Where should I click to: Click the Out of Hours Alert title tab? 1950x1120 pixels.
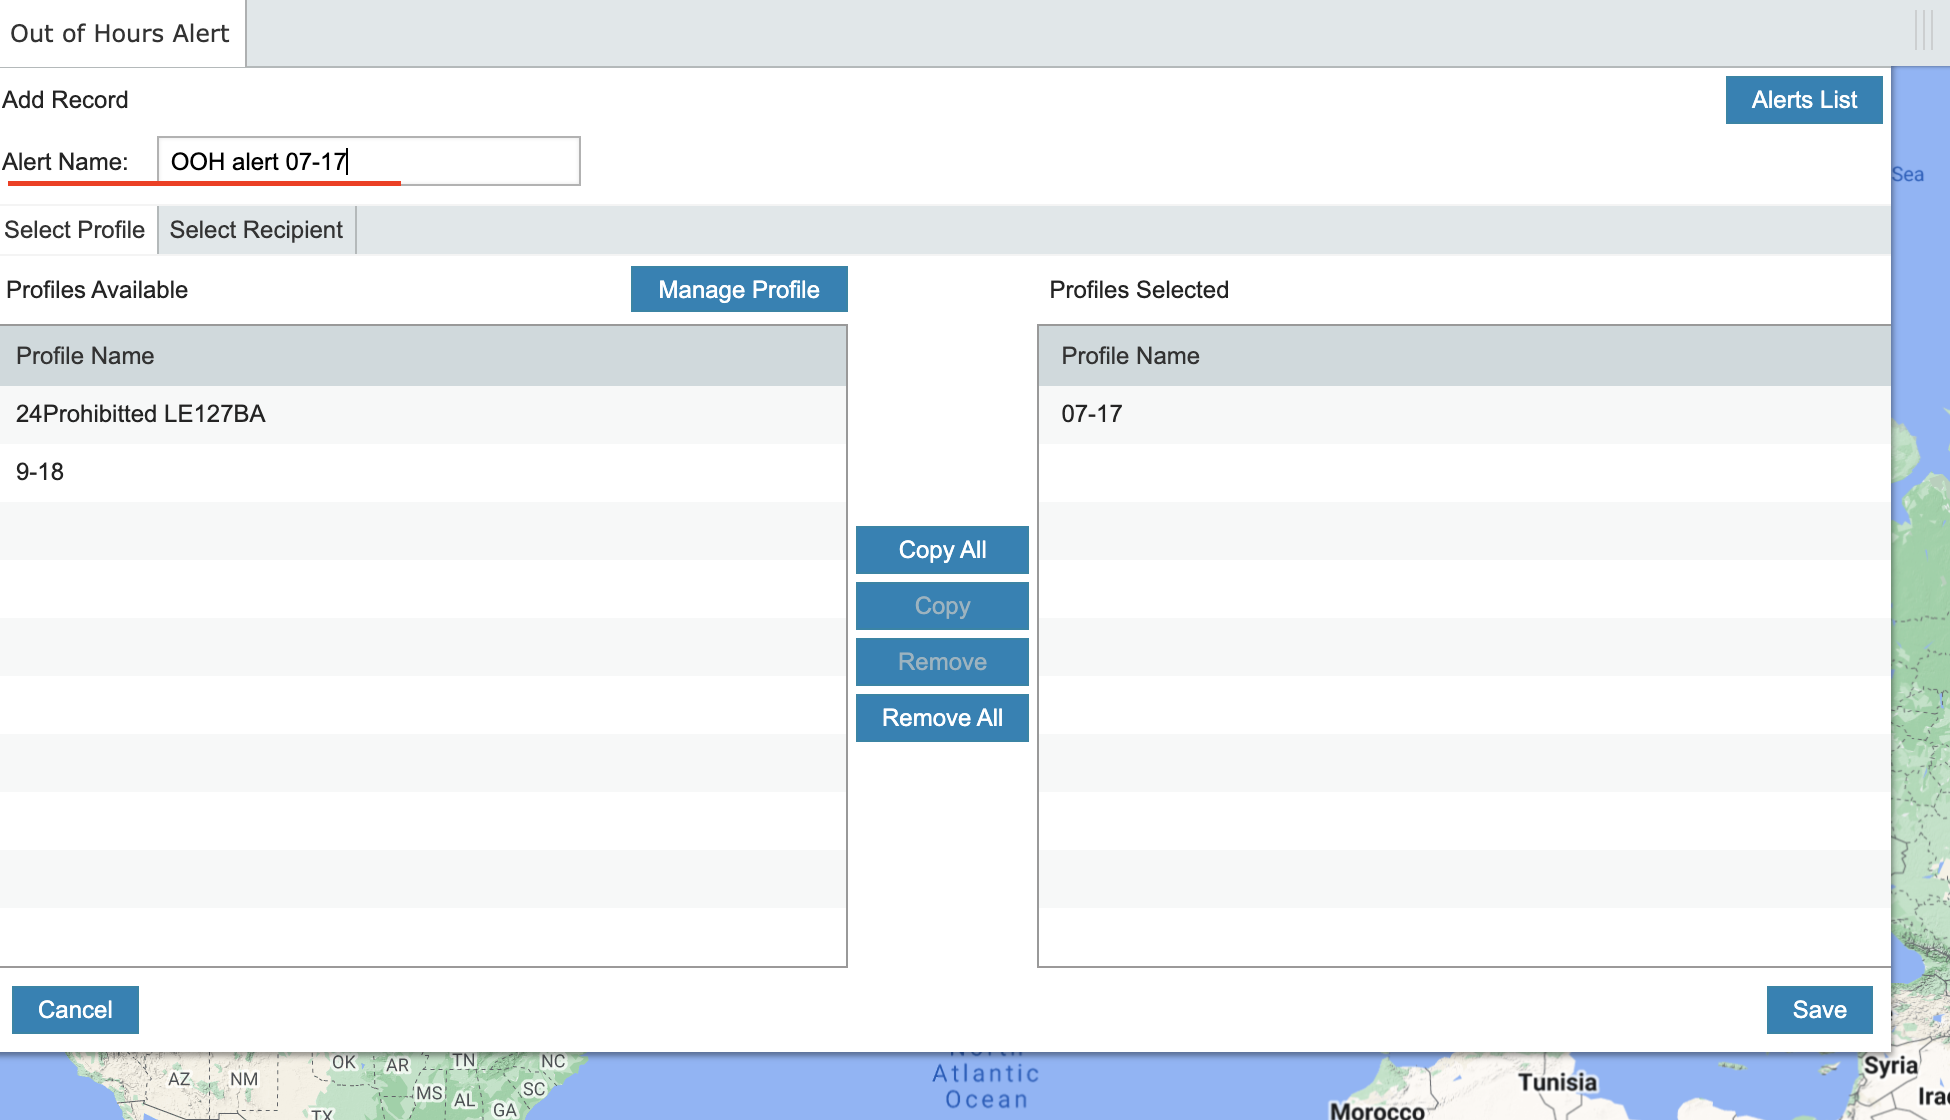(120, 33)
